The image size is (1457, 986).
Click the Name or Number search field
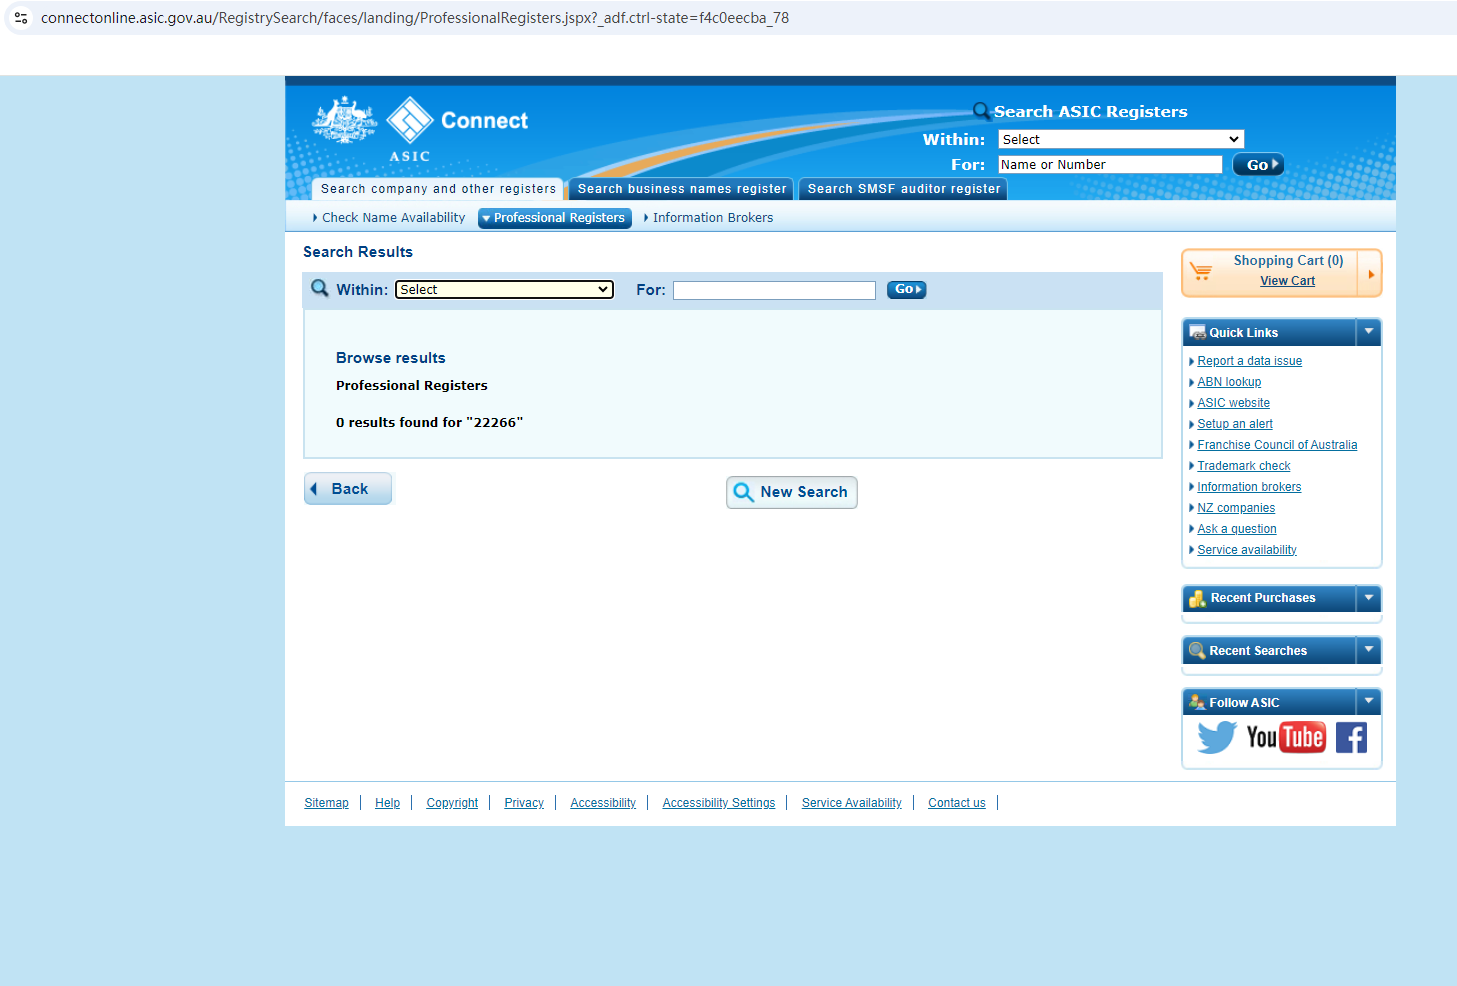pyautogui.click(x=1110, y=165)
